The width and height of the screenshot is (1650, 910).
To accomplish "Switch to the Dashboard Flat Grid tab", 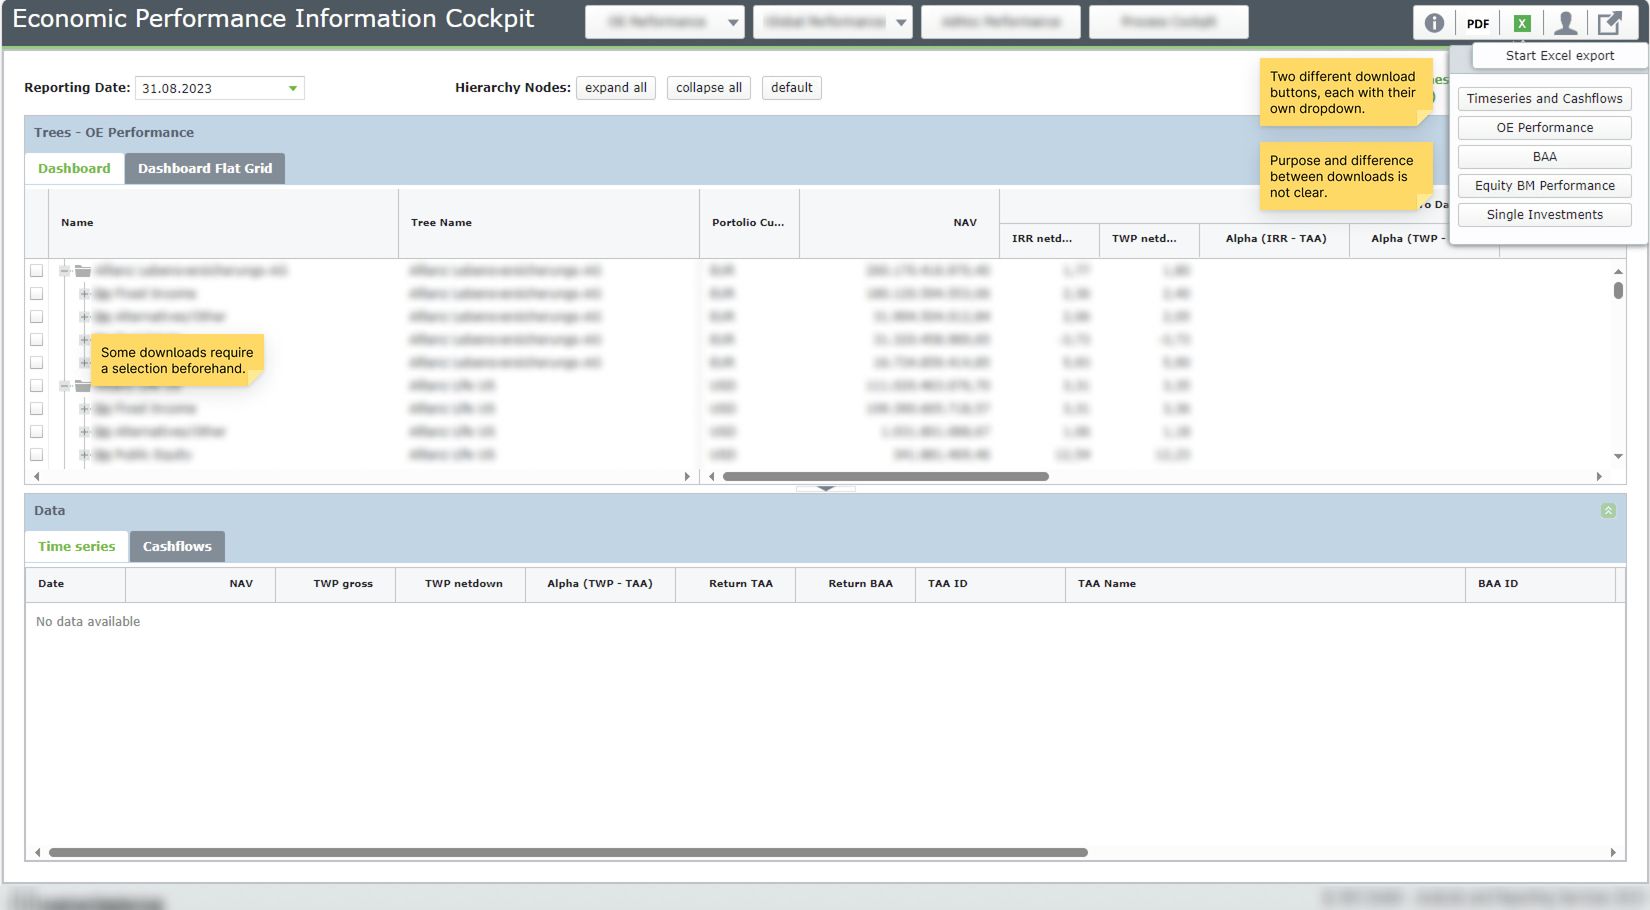I will (x=205, y=169).
